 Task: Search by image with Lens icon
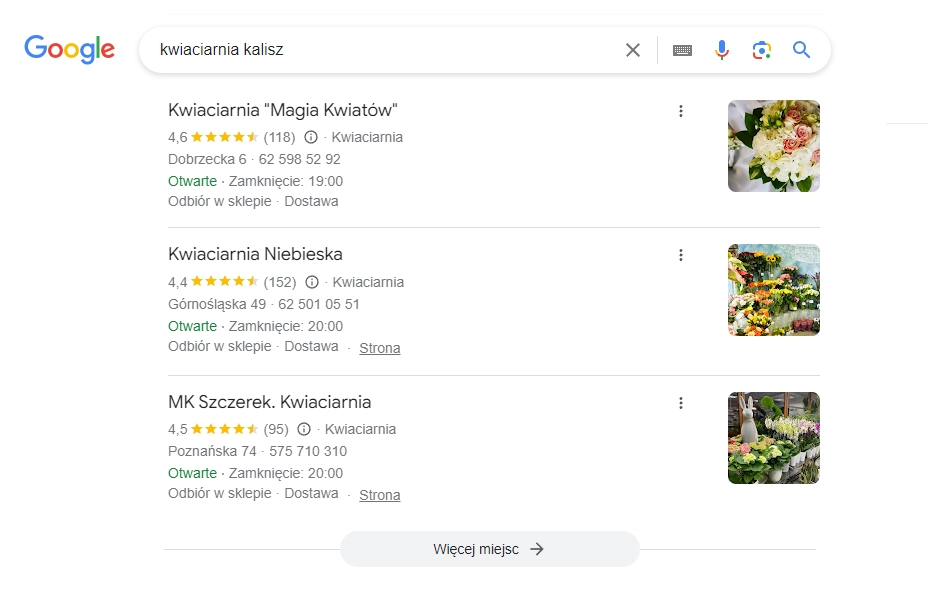(x=762, y=50)
